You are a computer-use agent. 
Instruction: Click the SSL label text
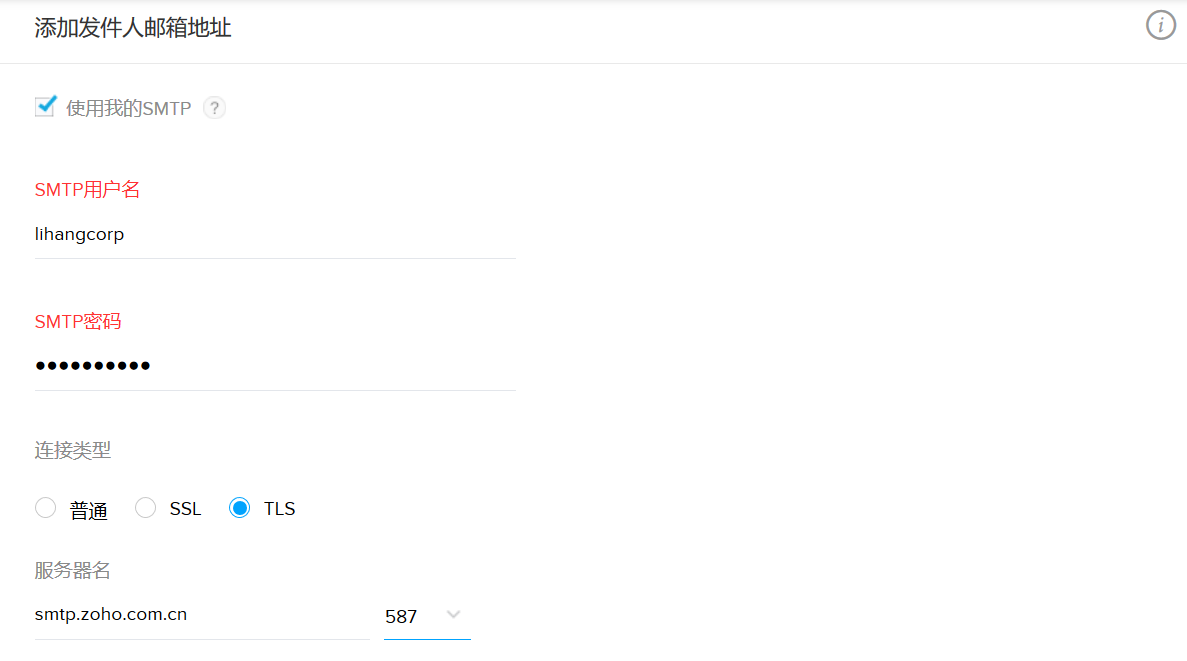click(x=185, y=509)
